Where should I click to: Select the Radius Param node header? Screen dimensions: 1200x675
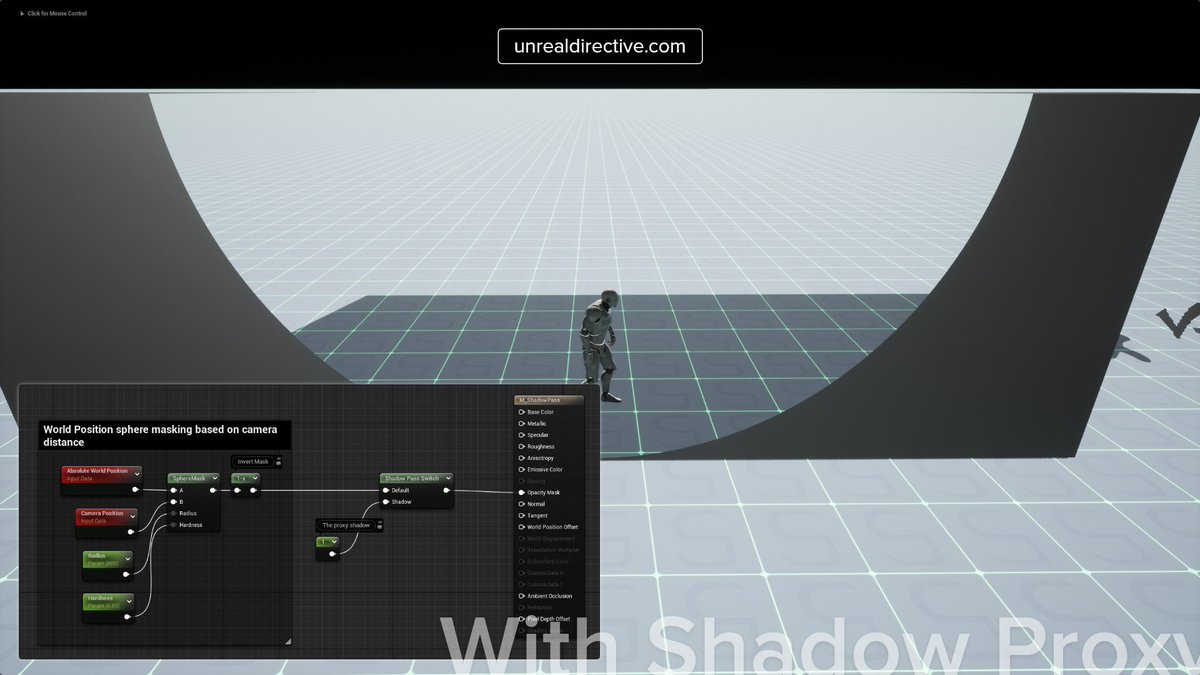108,560
